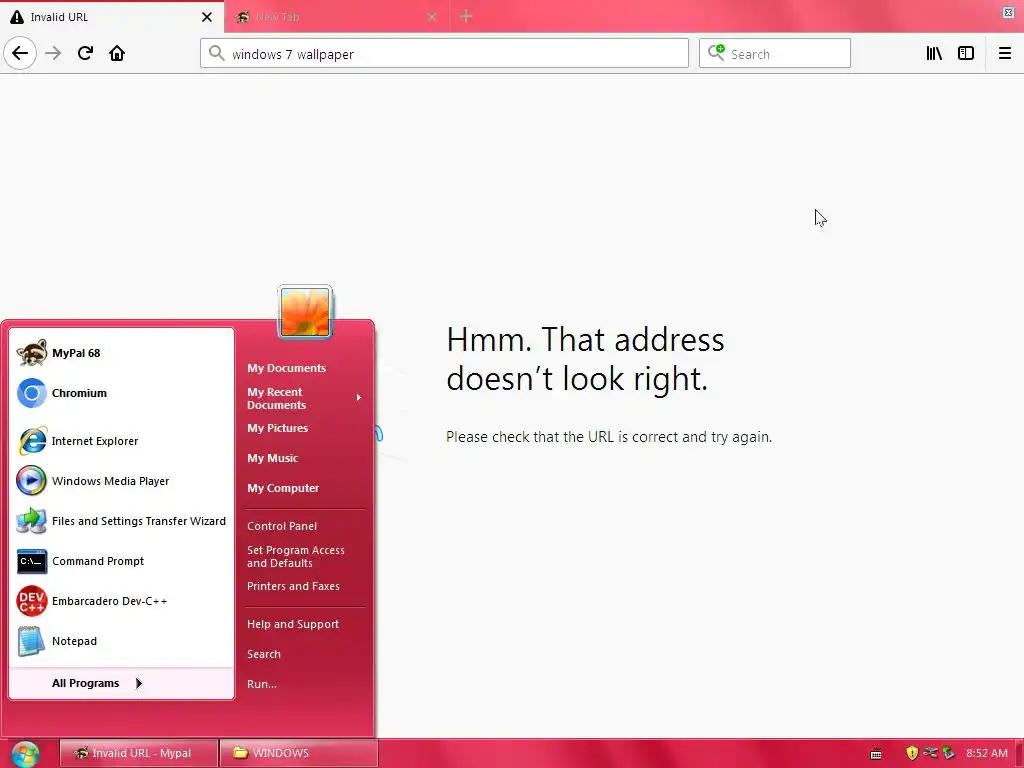
Task: Click the Internet Explorer e icon
Action: tap(31, 441)
